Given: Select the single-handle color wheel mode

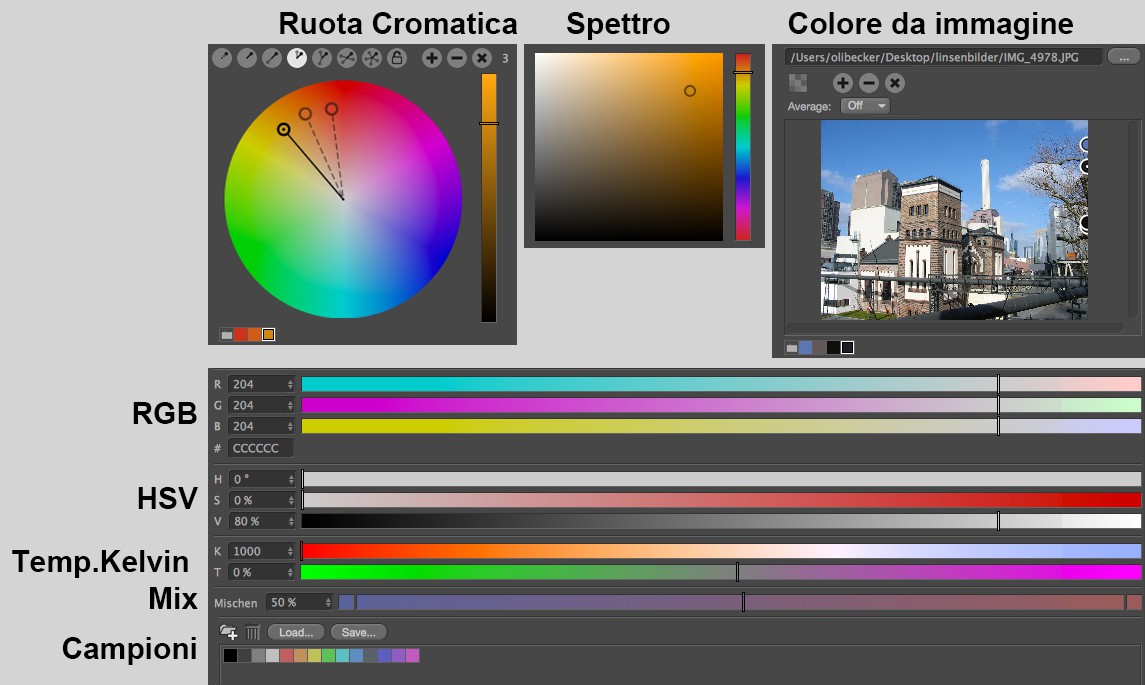Looking at the screenshot, I should pos(247,58).
